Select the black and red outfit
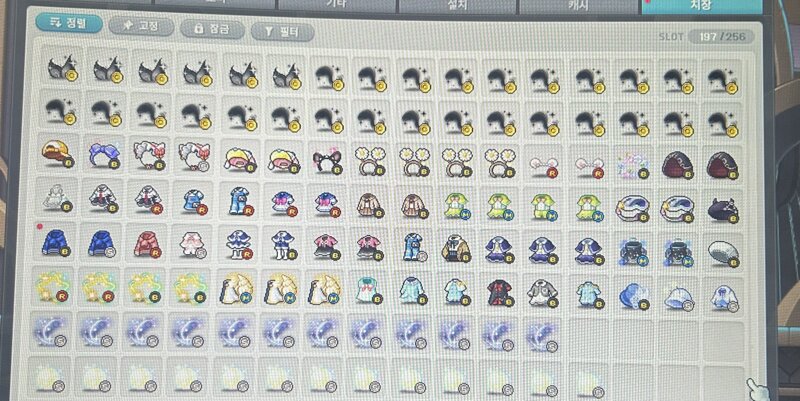The width and height of the screenshot is (800, 401). pyautogui.click(x=500, y=293)
